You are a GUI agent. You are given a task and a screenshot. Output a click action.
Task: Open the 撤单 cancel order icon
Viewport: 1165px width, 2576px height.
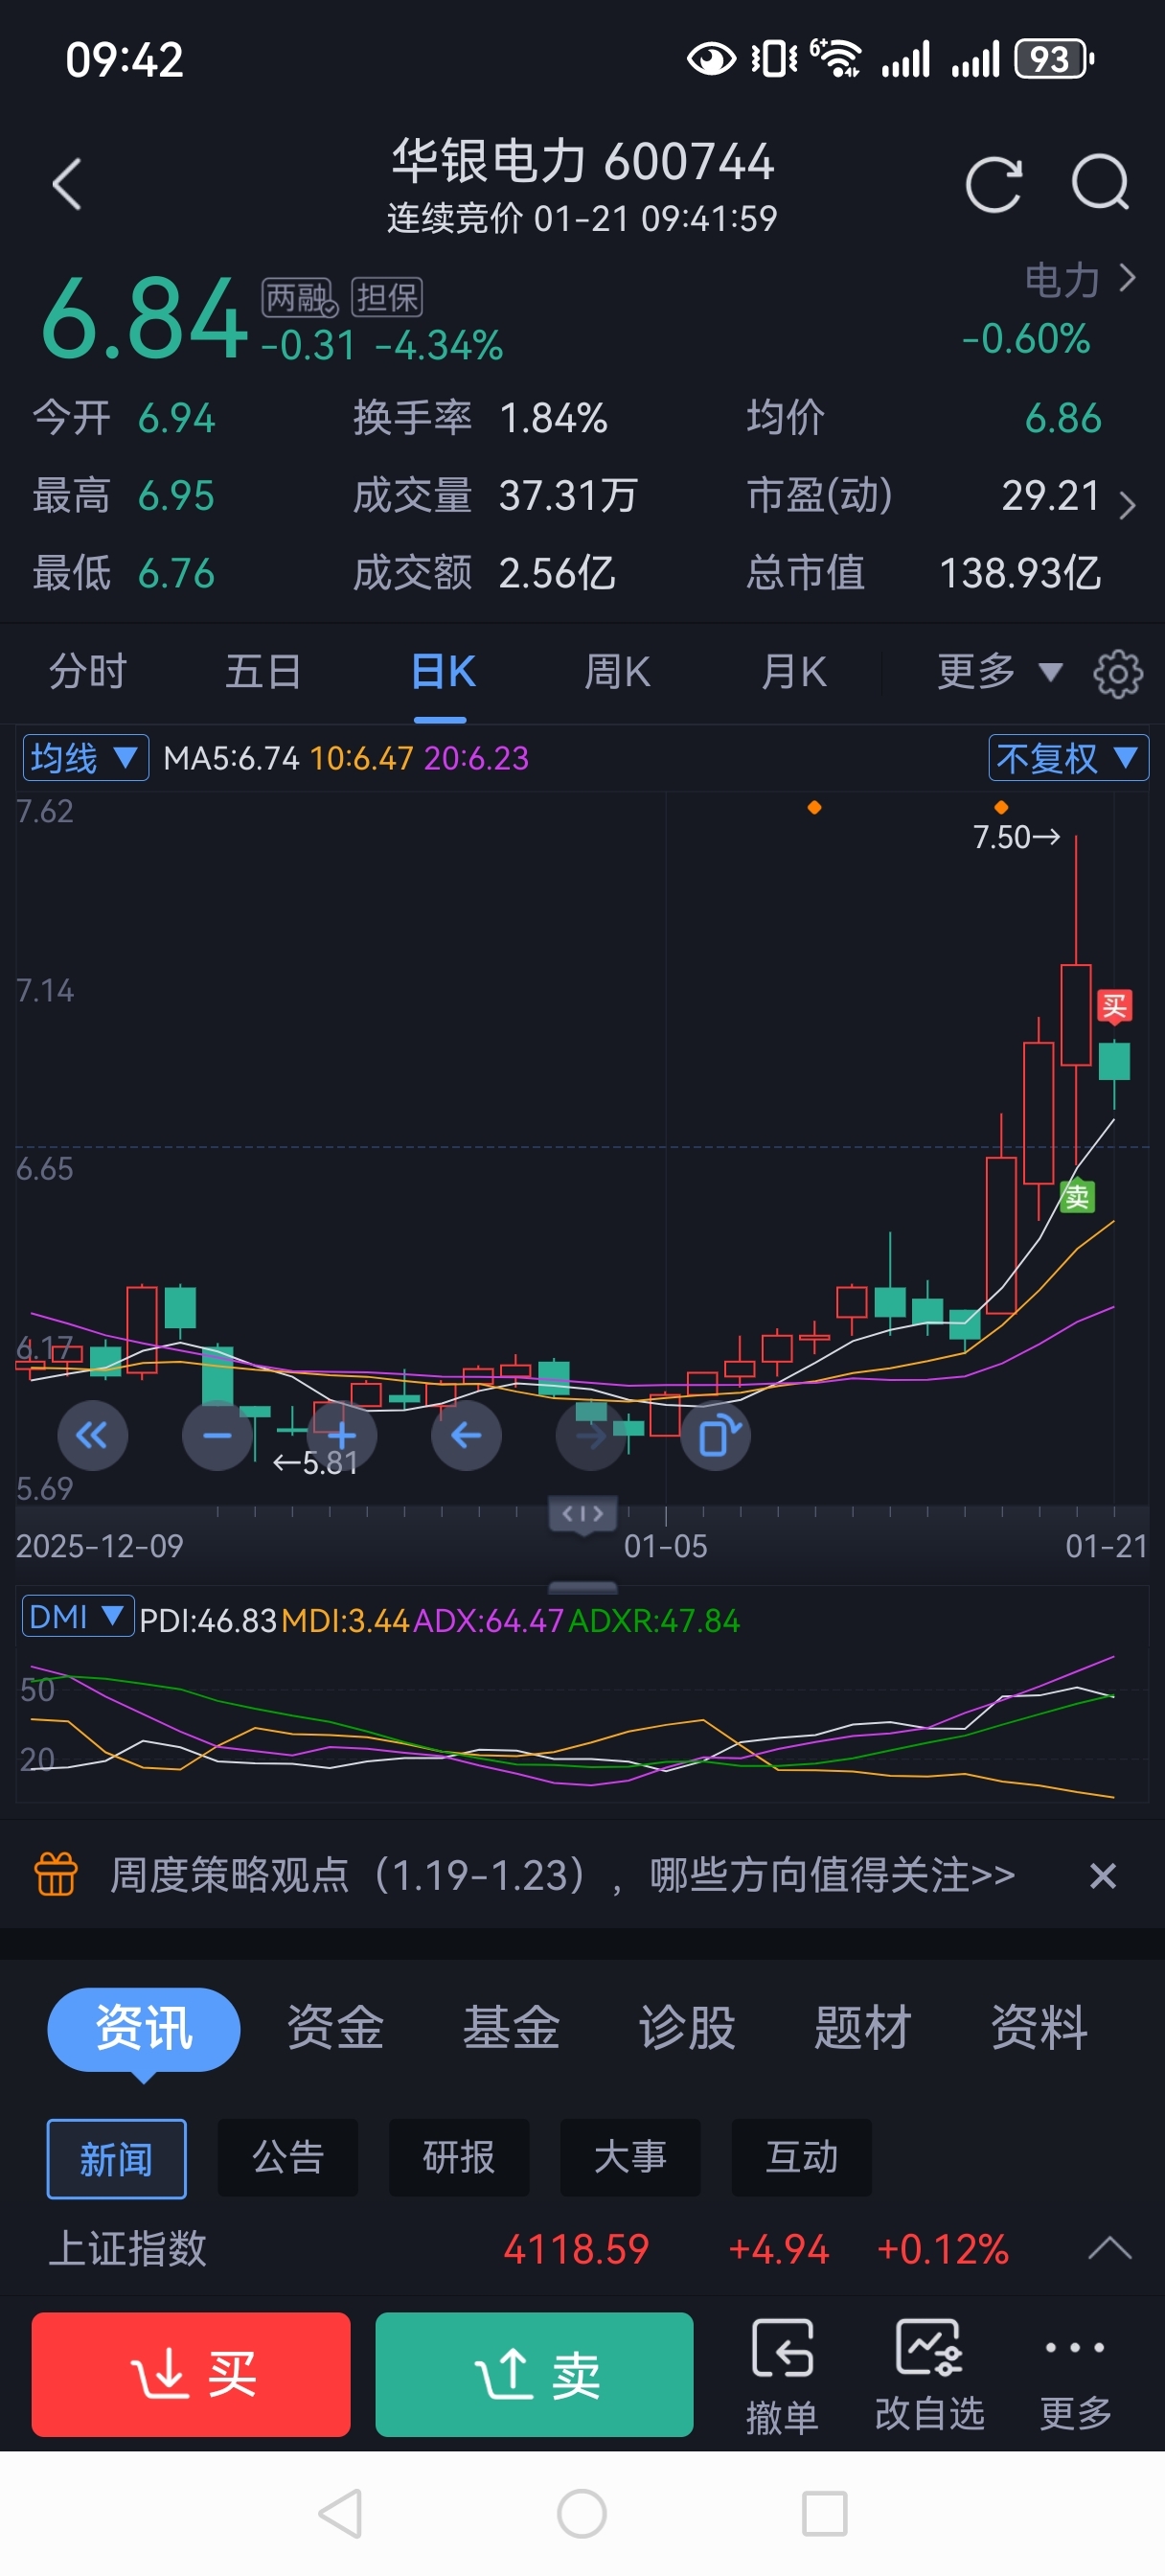(x=782, y=2374)
